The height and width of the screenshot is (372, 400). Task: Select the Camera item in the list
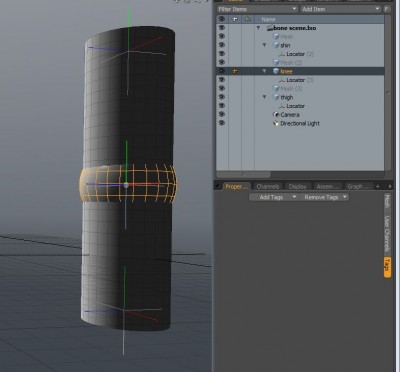[300, 114]
